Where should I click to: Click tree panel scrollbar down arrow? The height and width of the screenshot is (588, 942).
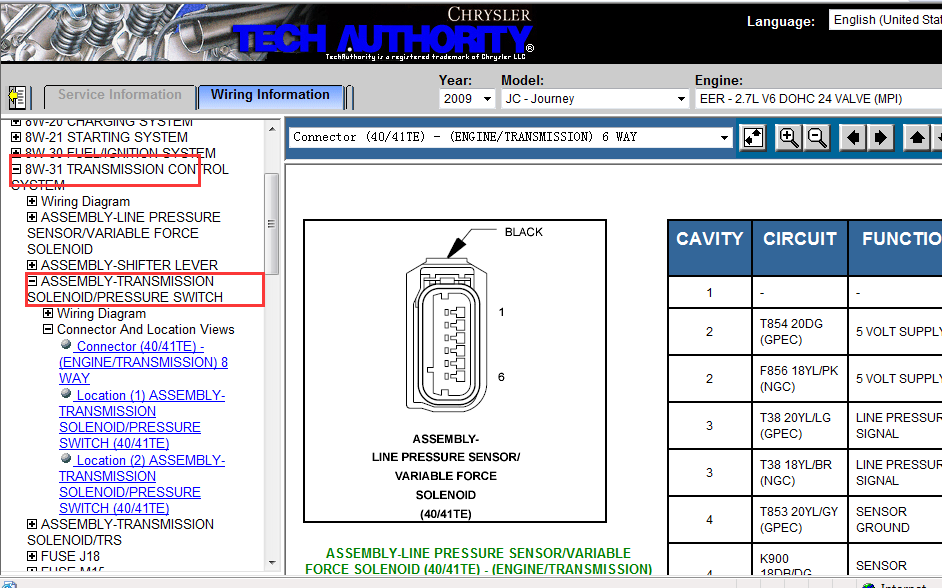coord(272,563)
